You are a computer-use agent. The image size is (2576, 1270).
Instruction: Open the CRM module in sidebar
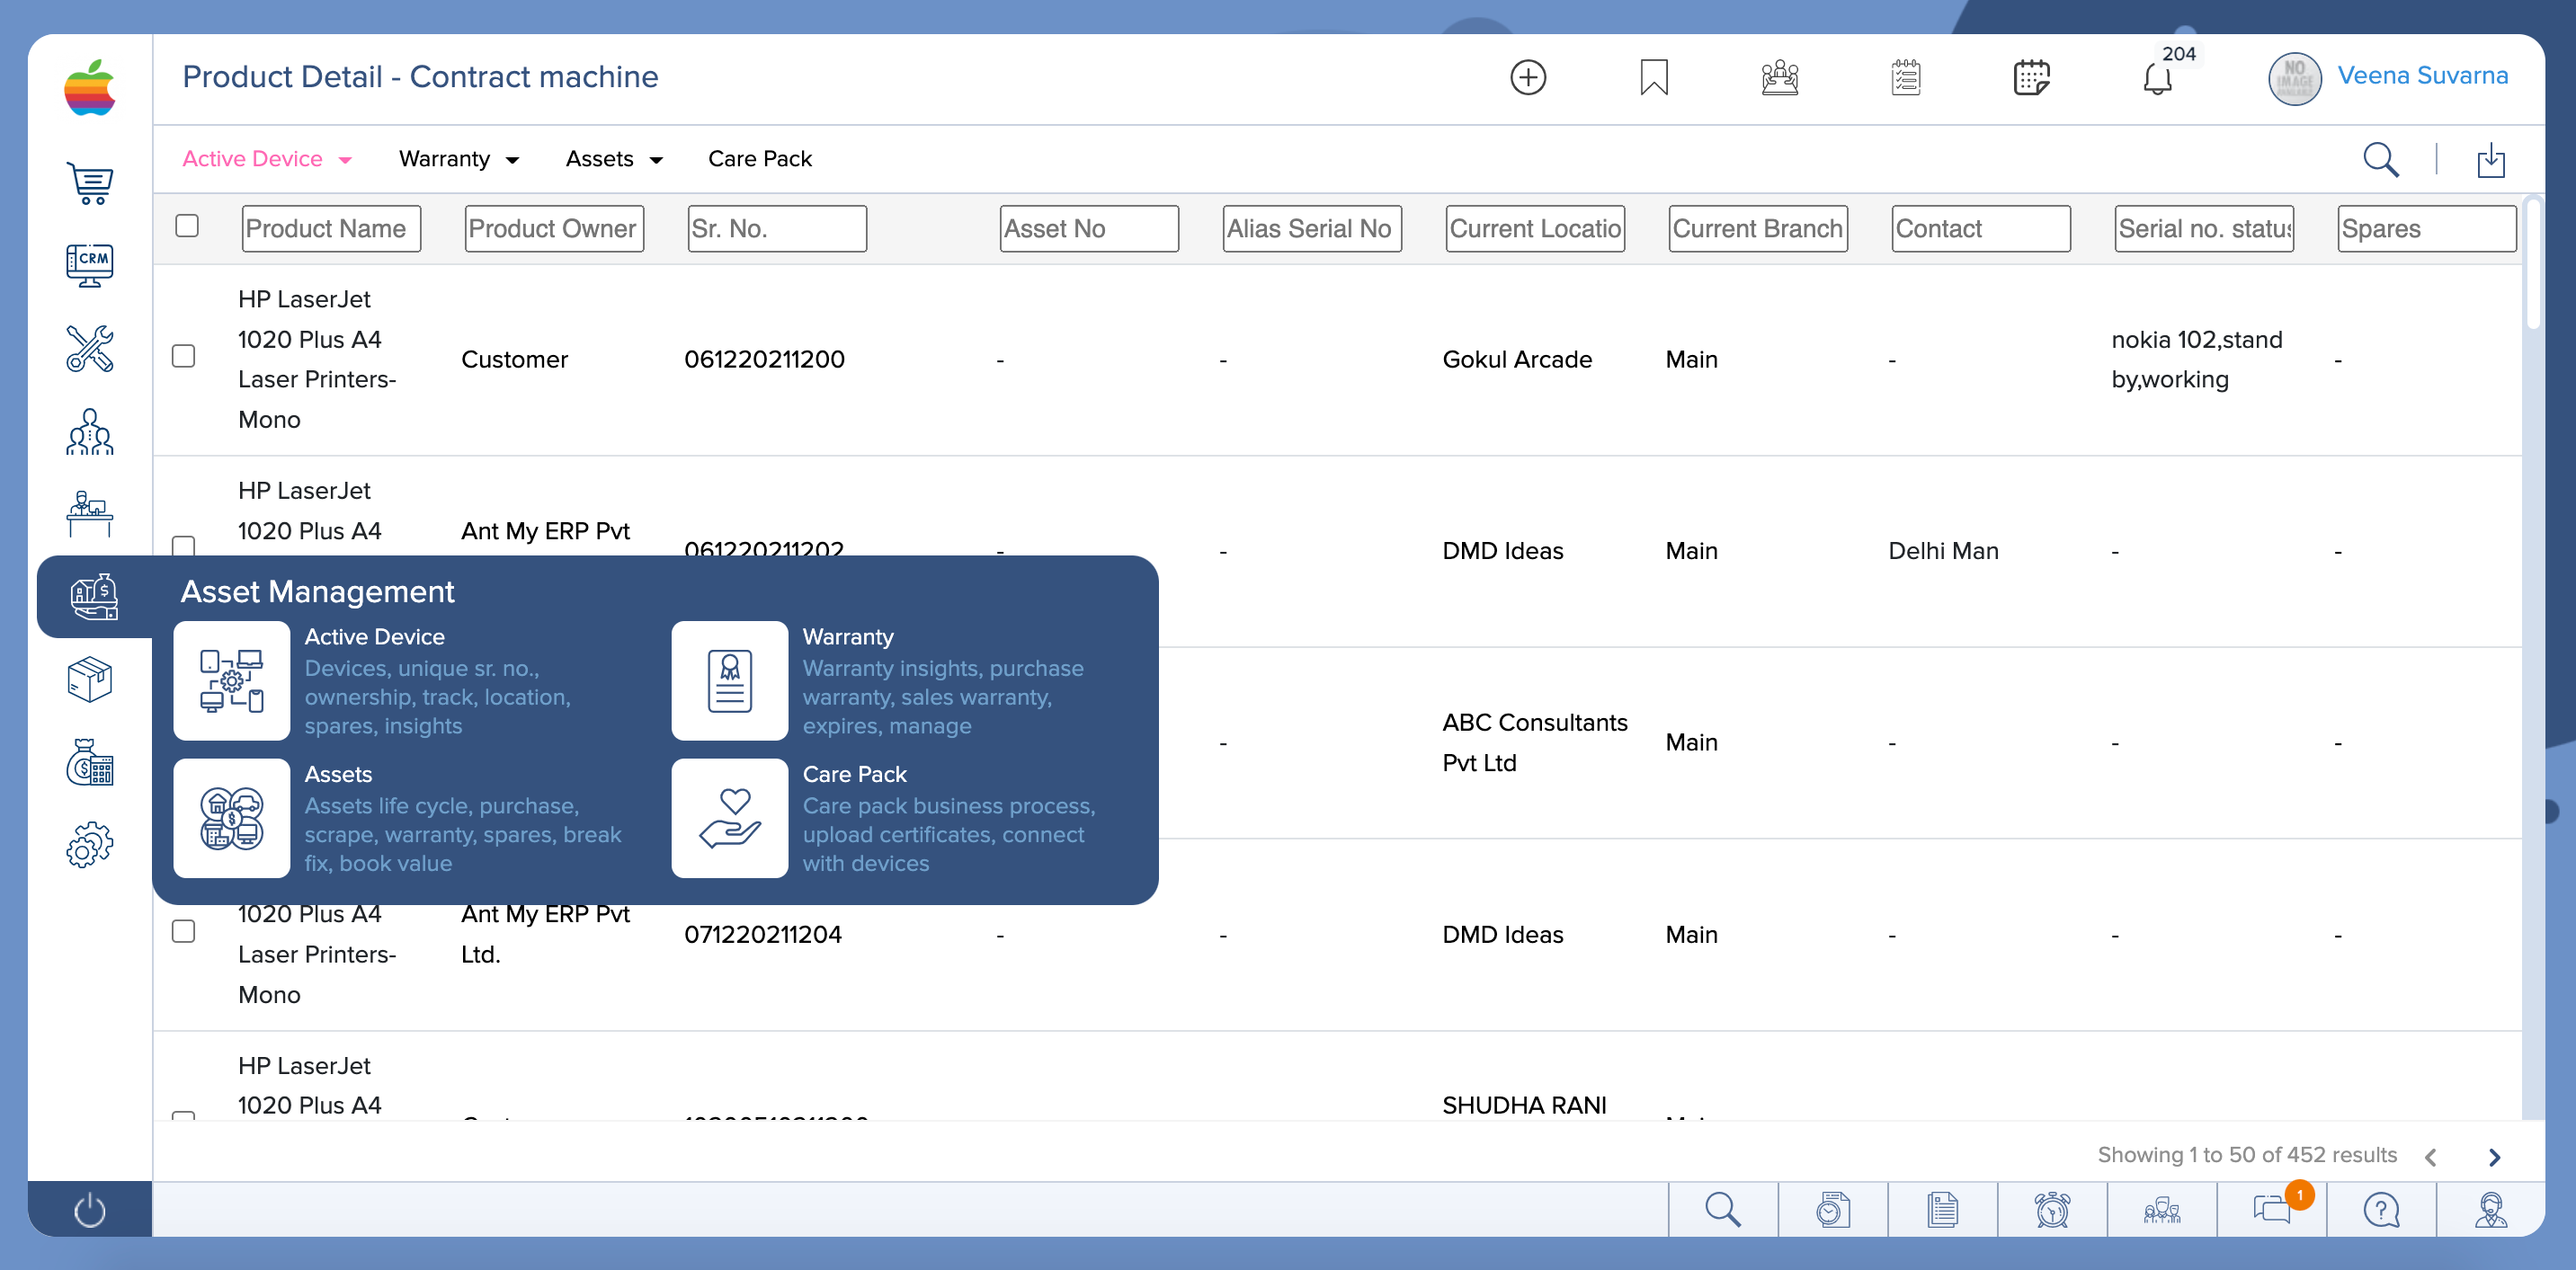click(x=90, y=266)
